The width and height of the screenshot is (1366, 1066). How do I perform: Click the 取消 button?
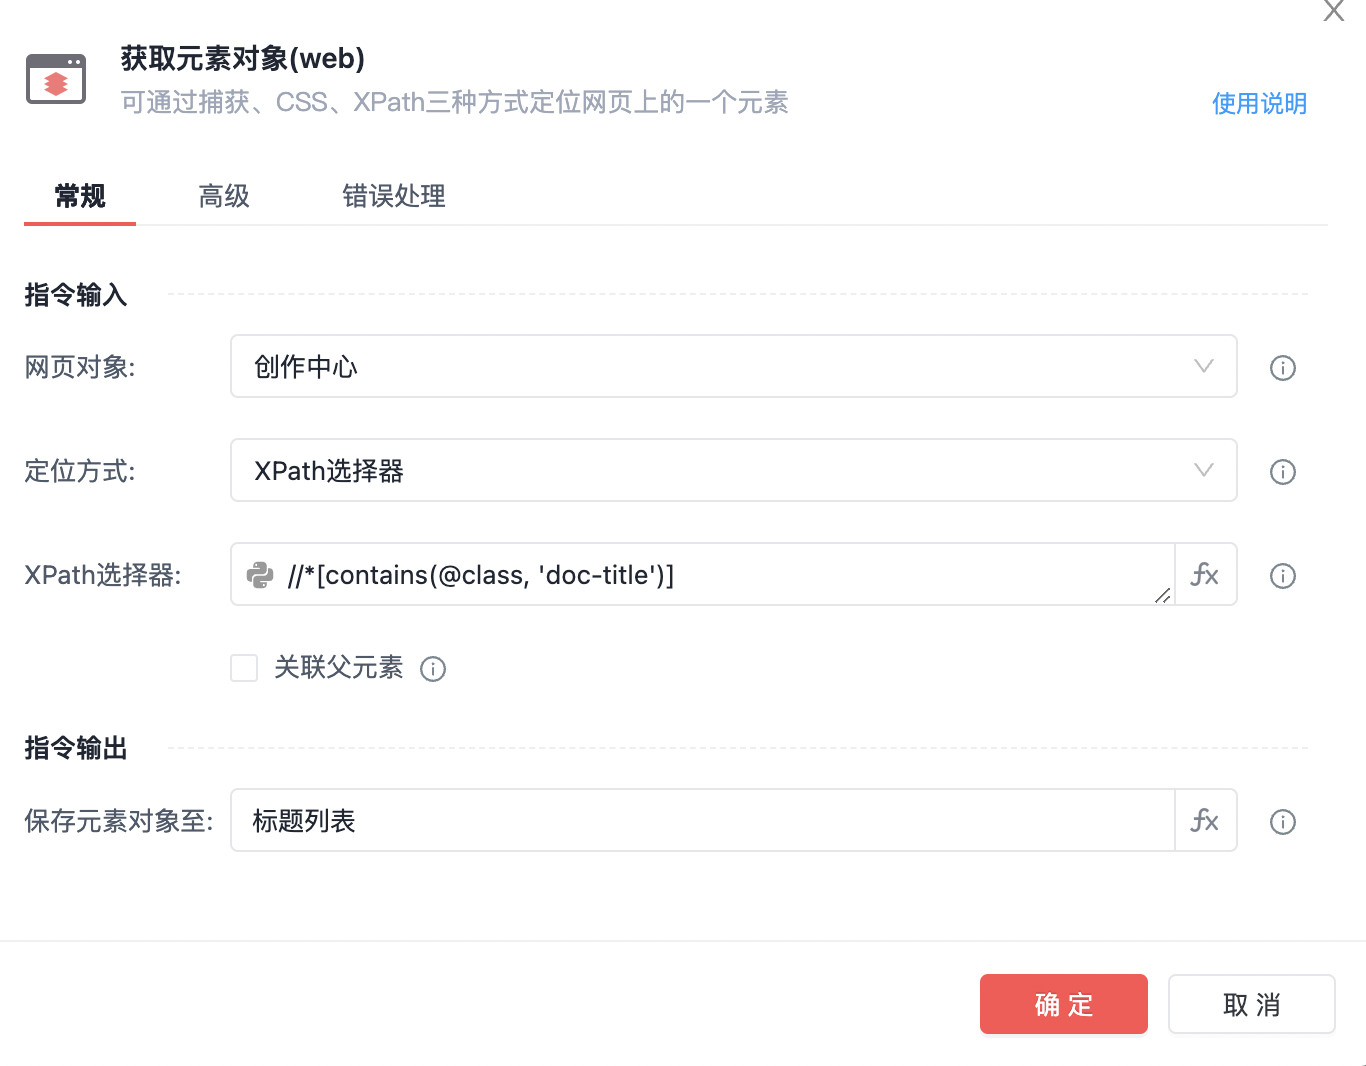[x=1251, y=1004]
